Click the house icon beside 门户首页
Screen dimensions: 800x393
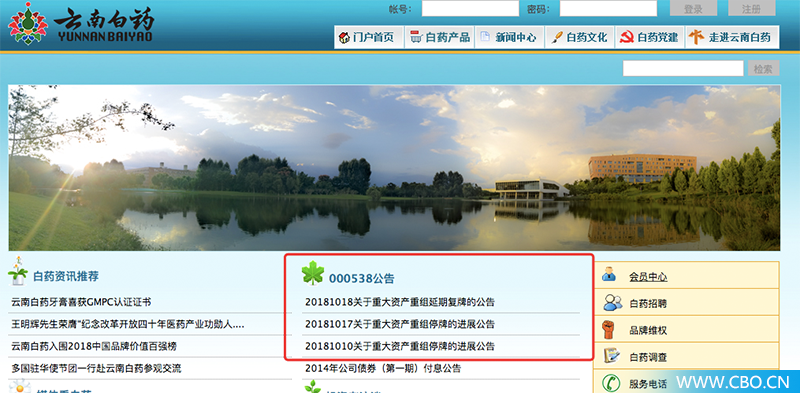click(344, 37)
